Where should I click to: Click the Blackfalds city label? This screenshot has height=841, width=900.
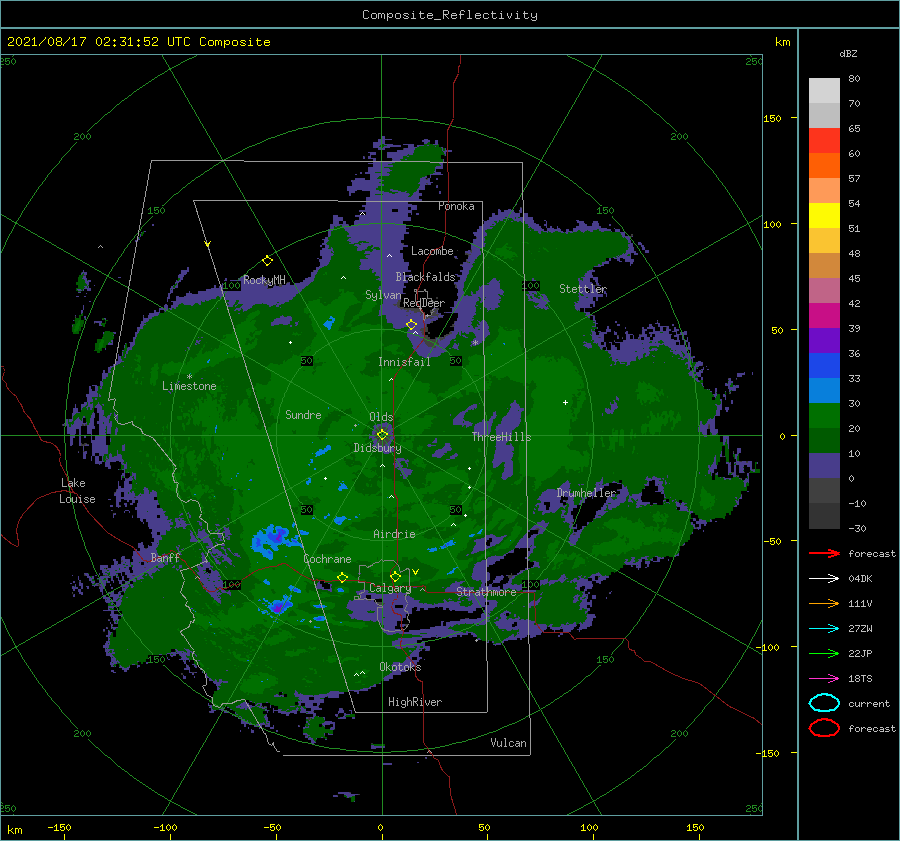[425, 277]
